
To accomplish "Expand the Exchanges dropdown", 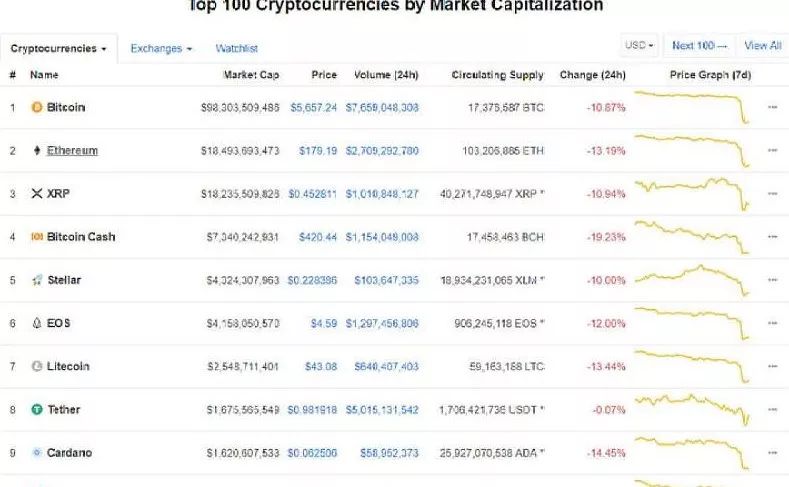I will (x=161, y=49).
